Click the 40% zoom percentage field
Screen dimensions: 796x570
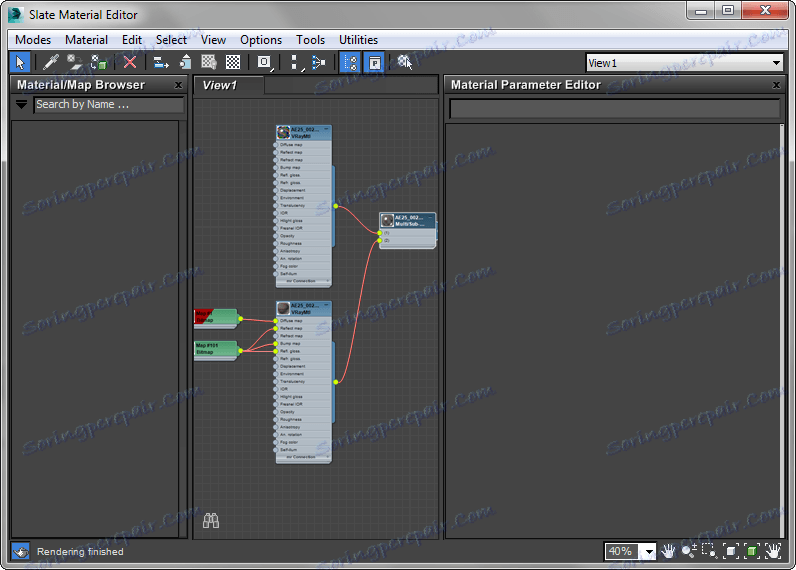click(x=623, y=551)
